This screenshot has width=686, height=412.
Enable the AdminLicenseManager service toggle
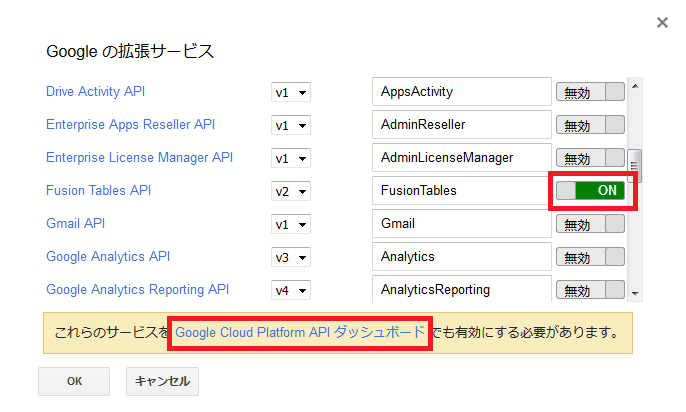click(590, 158)
